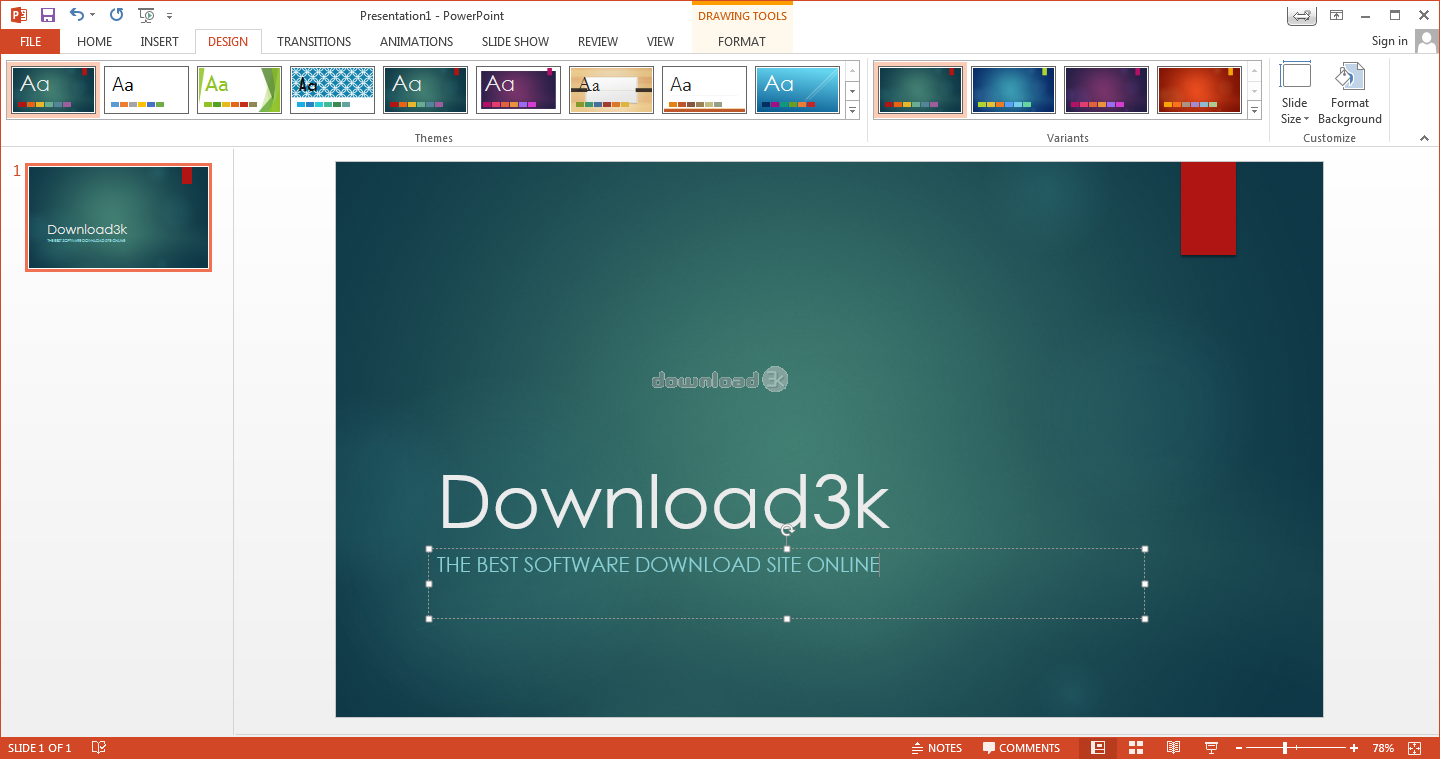Apply the plain white Office theme
This screenshot has height=759, width=1440.
point(146,90)
